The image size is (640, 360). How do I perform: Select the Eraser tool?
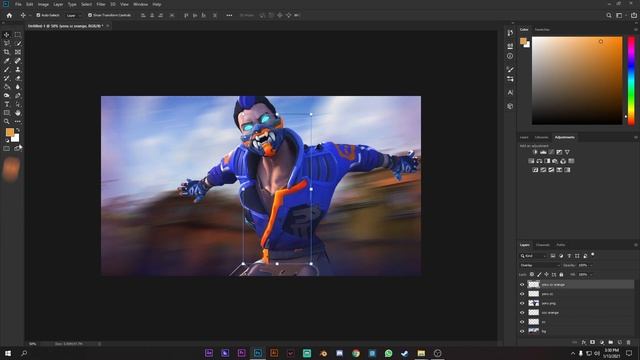pyautogui.click(x=18, y=78)
